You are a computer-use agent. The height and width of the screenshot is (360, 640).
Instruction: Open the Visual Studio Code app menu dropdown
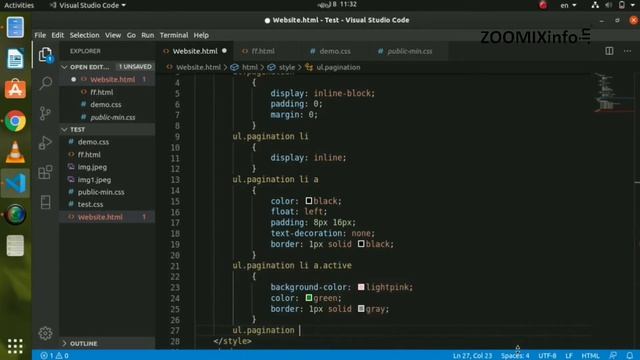click(88, 5)
